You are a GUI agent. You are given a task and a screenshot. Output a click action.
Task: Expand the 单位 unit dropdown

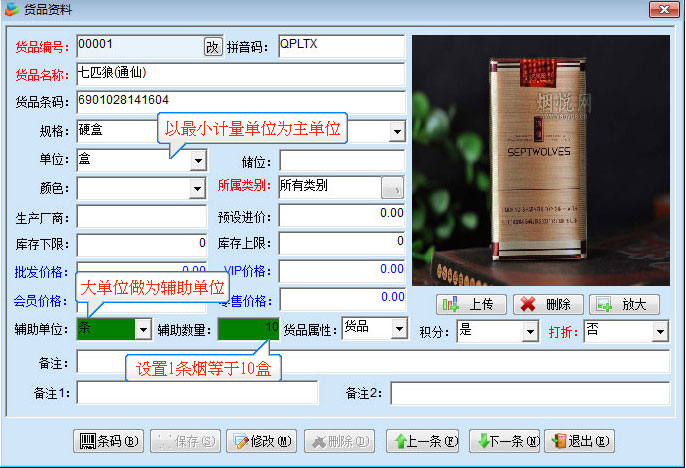coord(198,160)
